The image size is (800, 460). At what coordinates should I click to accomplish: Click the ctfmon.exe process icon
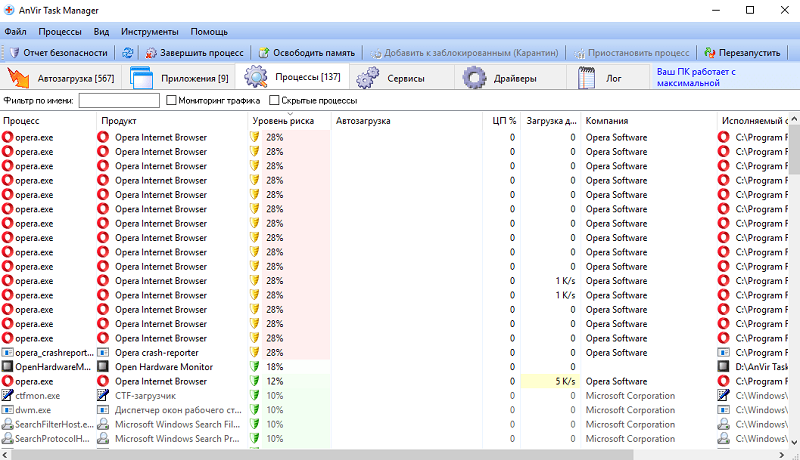pos(7,395)
